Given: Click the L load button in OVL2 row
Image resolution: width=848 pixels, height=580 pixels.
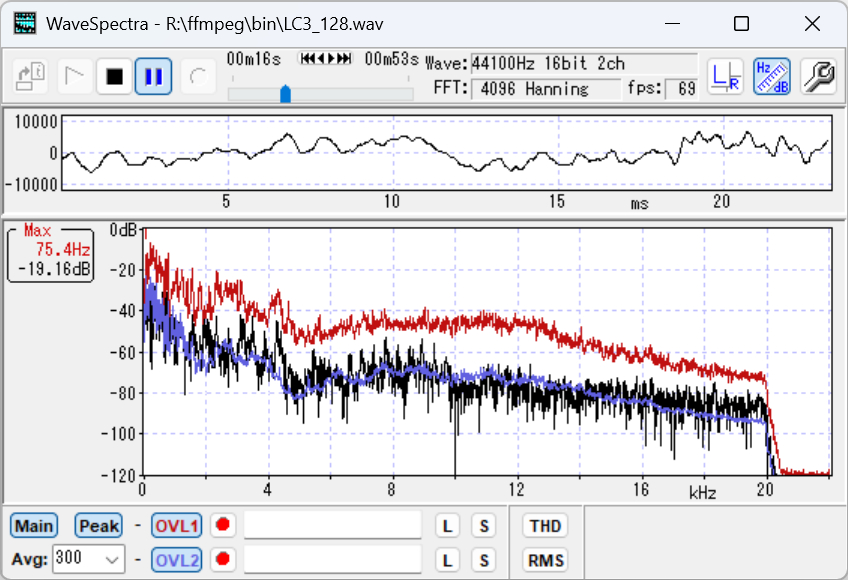Looking at the screenshot, I should [x=447, y=560].
